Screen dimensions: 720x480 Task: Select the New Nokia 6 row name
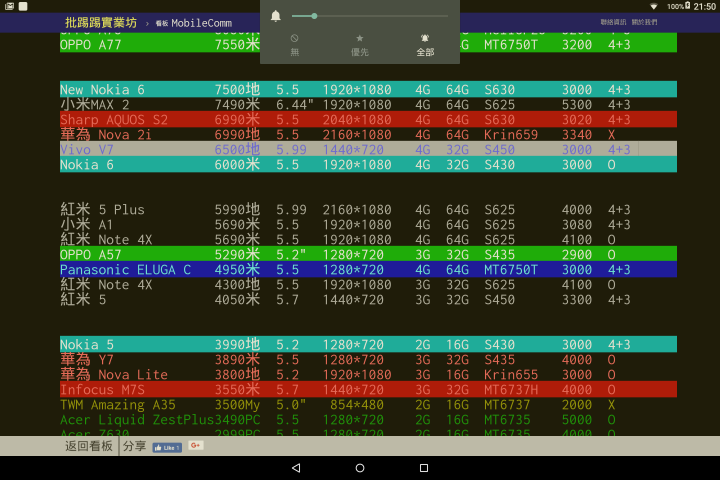102,90
